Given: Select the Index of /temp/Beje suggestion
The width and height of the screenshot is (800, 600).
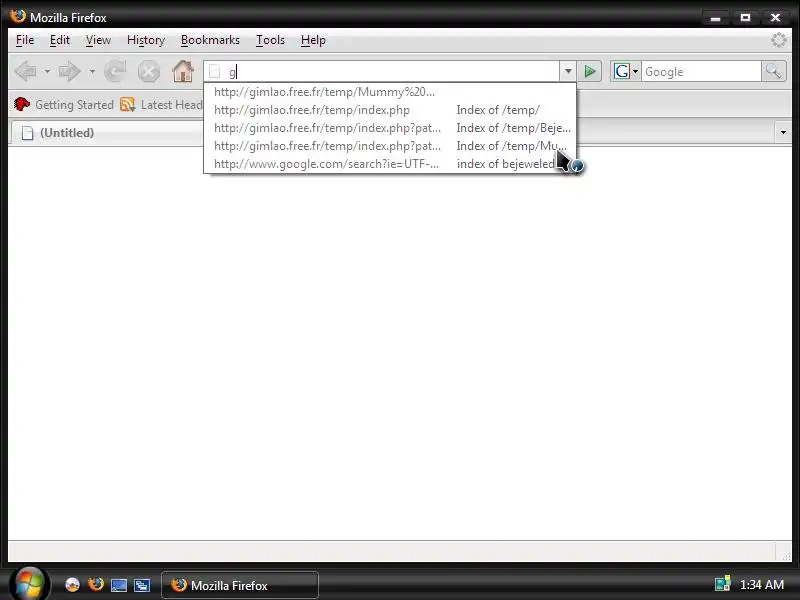Looking at the screenshot, I should [390, 128].
